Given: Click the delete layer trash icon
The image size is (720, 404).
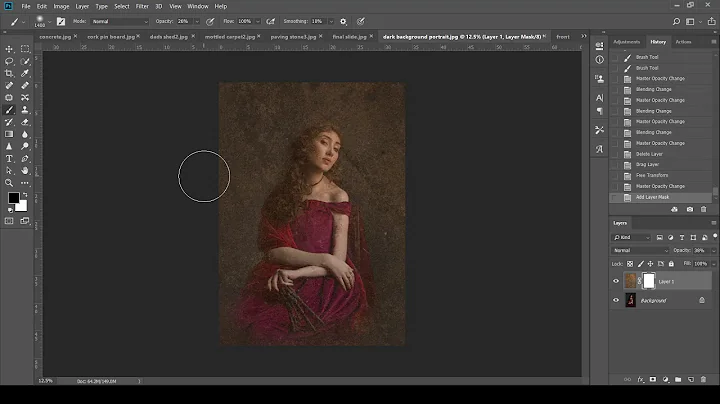Looking at the screenshot, I should coord(703,380).
